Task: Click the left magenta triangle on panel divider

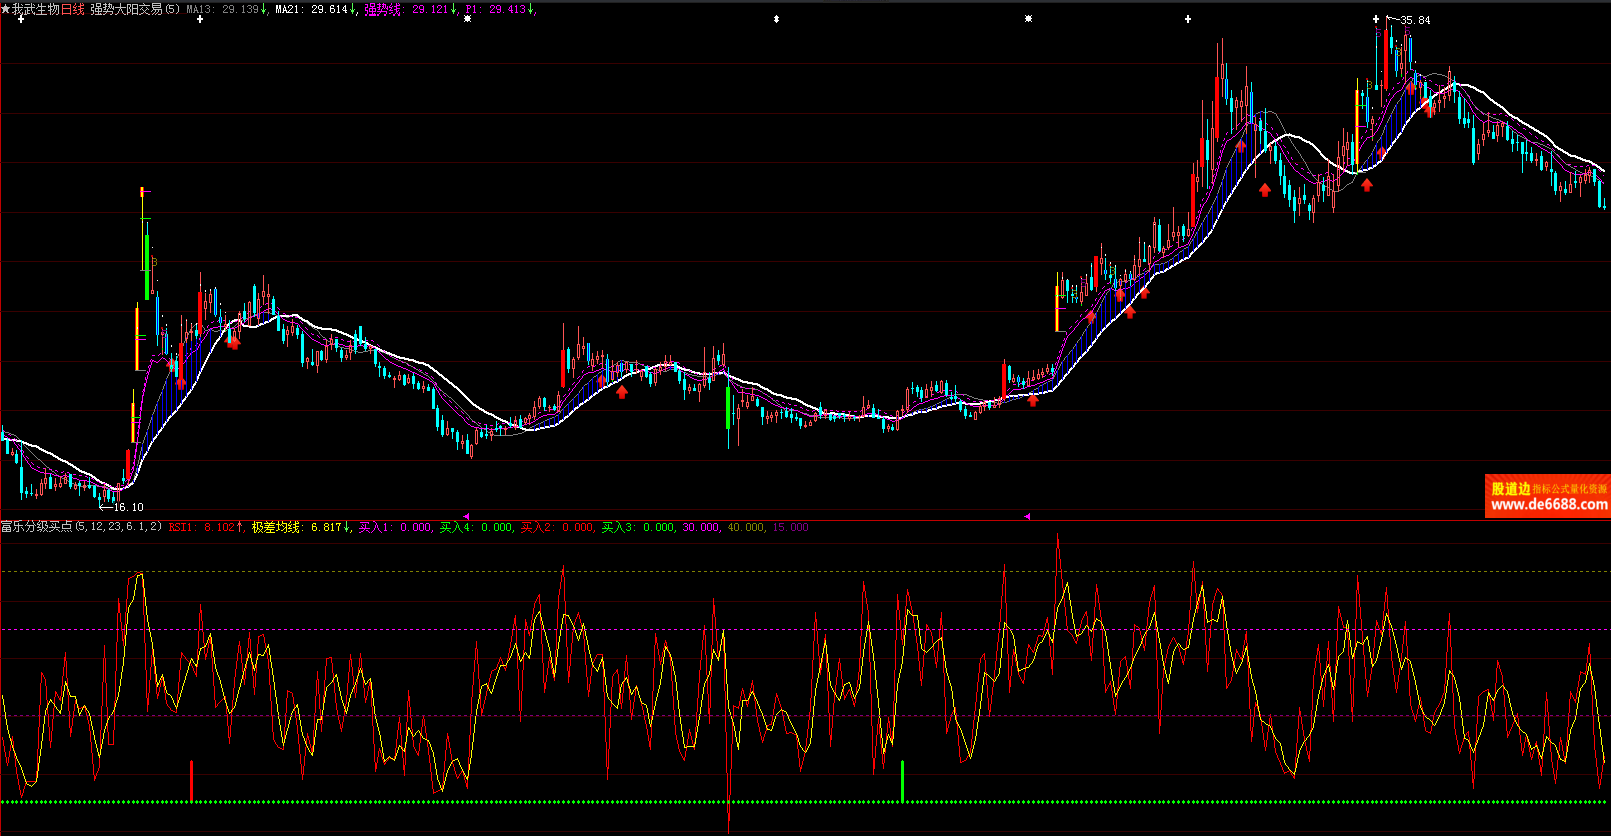Action: [466, 516]
